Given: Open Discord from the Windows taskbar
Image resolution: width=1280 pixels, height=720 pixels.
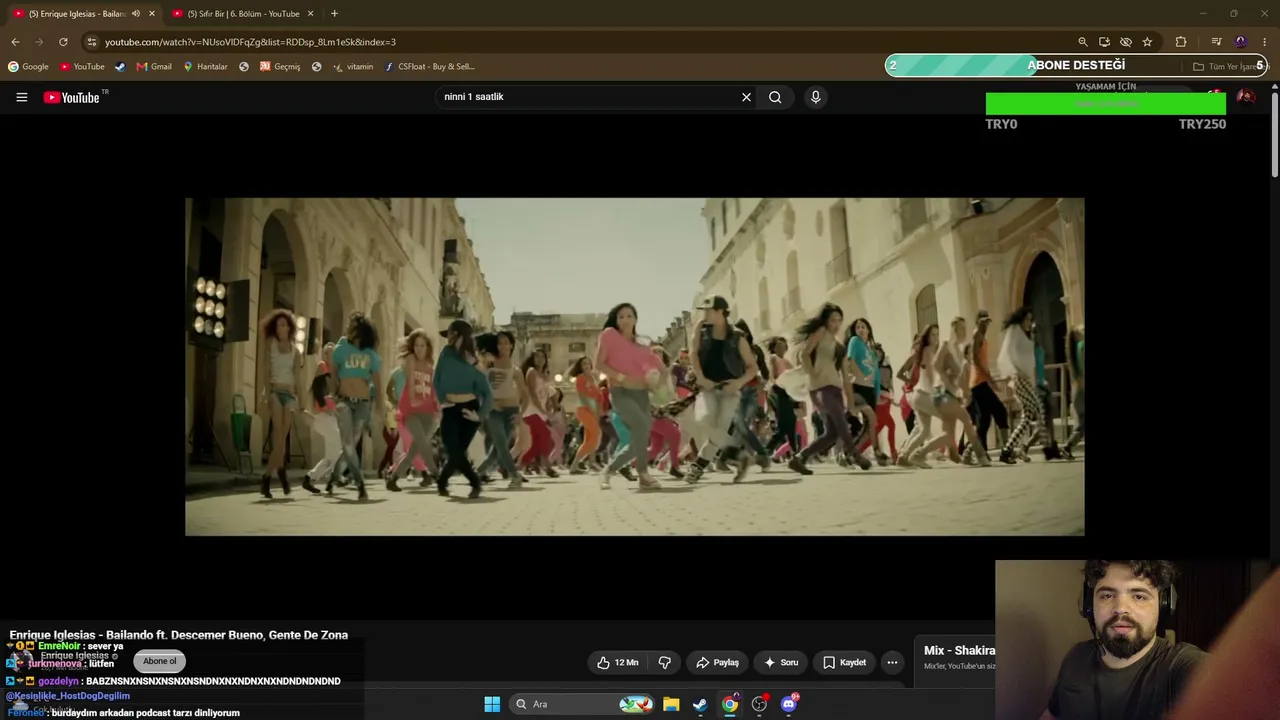Looking at the screenshot, I should pyautogui.click(x=789, y=704).
